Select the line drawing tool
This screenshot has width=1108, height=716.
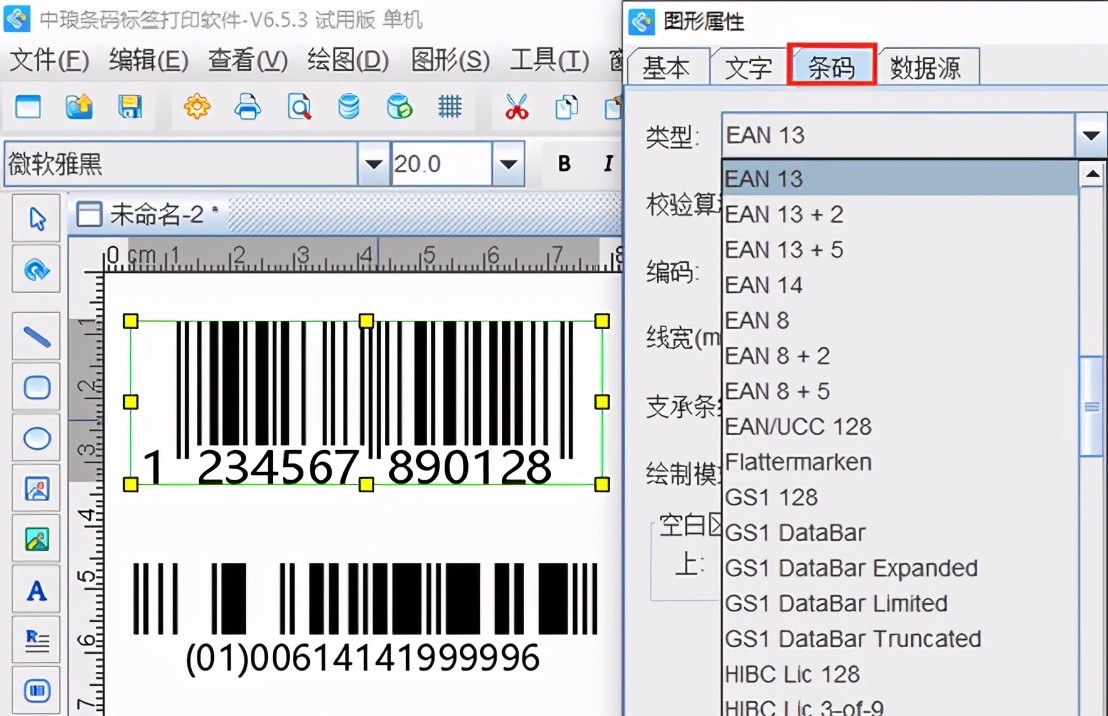coord(37,337)
